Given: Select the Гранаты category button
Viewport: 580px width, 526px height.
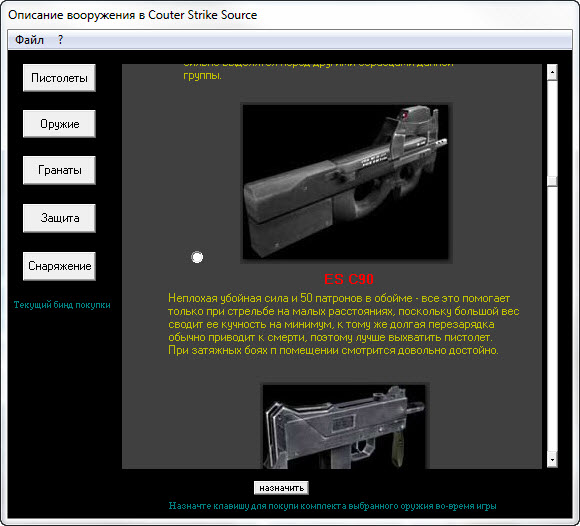Looking at the screenshot, I should click(x=59, y=170).
